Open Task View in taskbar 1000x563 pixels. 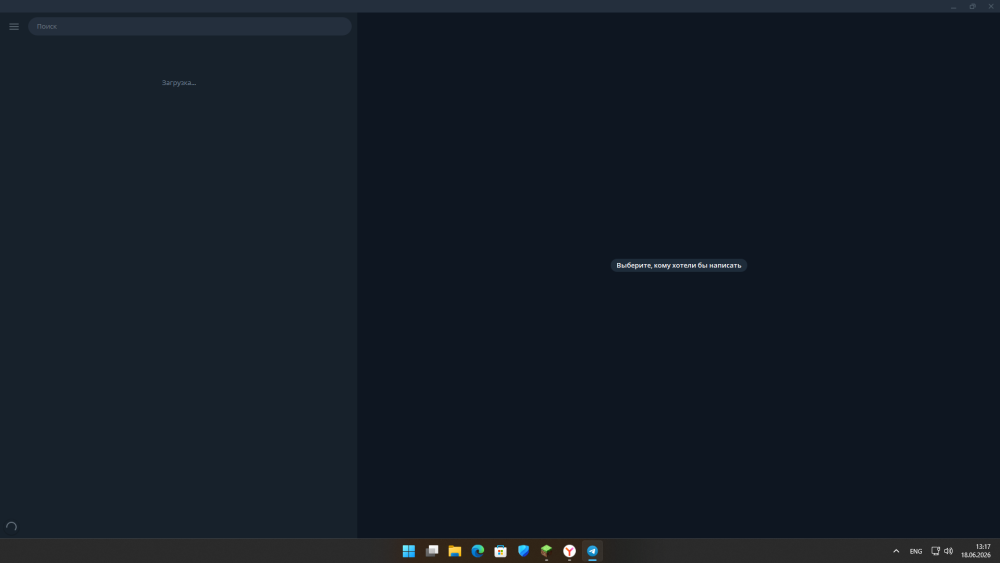[432, 551]
